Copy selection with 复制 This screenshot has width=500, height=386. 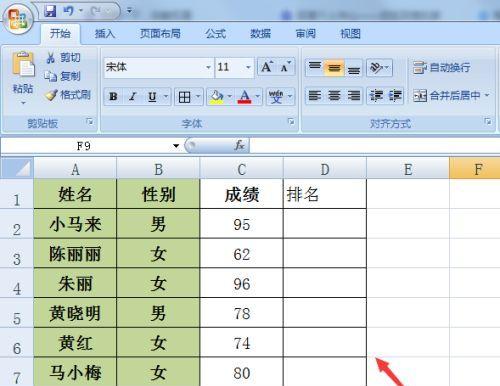tap(63, 76)
